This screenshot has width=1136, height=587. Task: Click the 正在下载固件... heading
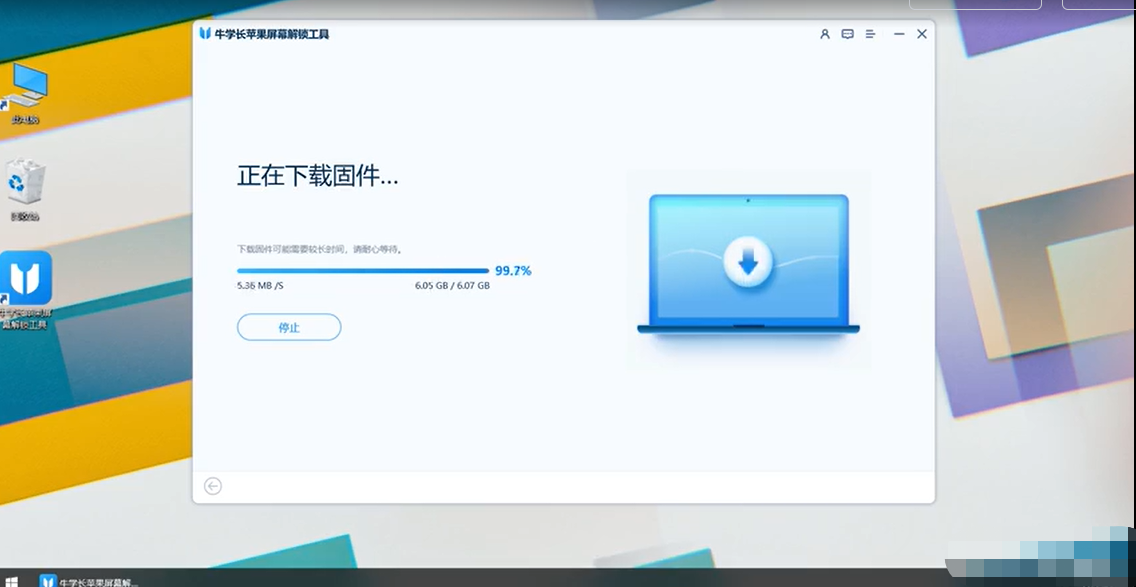click(317, 175)
